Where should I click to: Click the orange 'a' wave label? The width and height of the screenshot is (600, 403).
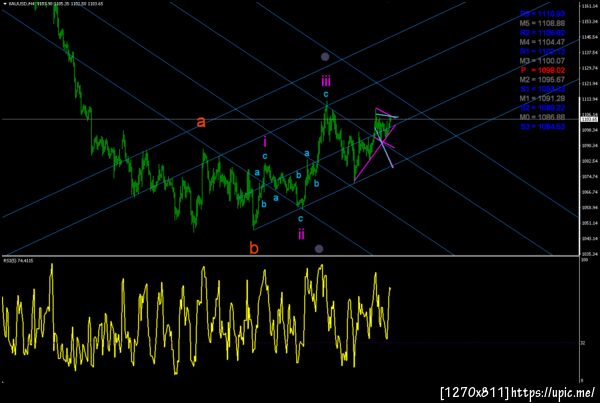coord(201,122)
